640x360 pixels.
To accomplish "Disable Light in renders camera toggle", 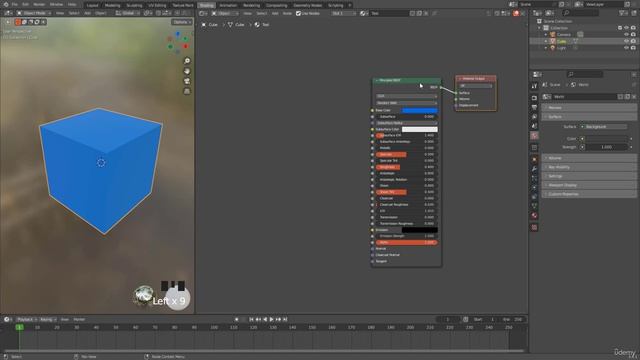I will point(633,48).
